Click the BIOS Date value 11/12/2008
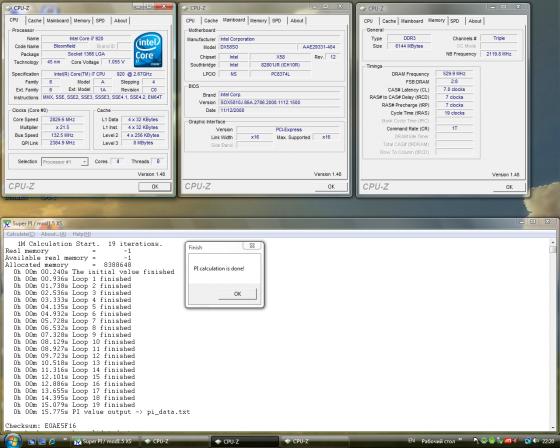Image resolution: width=560 pixels, height=448 pixels. coord(279,110)
